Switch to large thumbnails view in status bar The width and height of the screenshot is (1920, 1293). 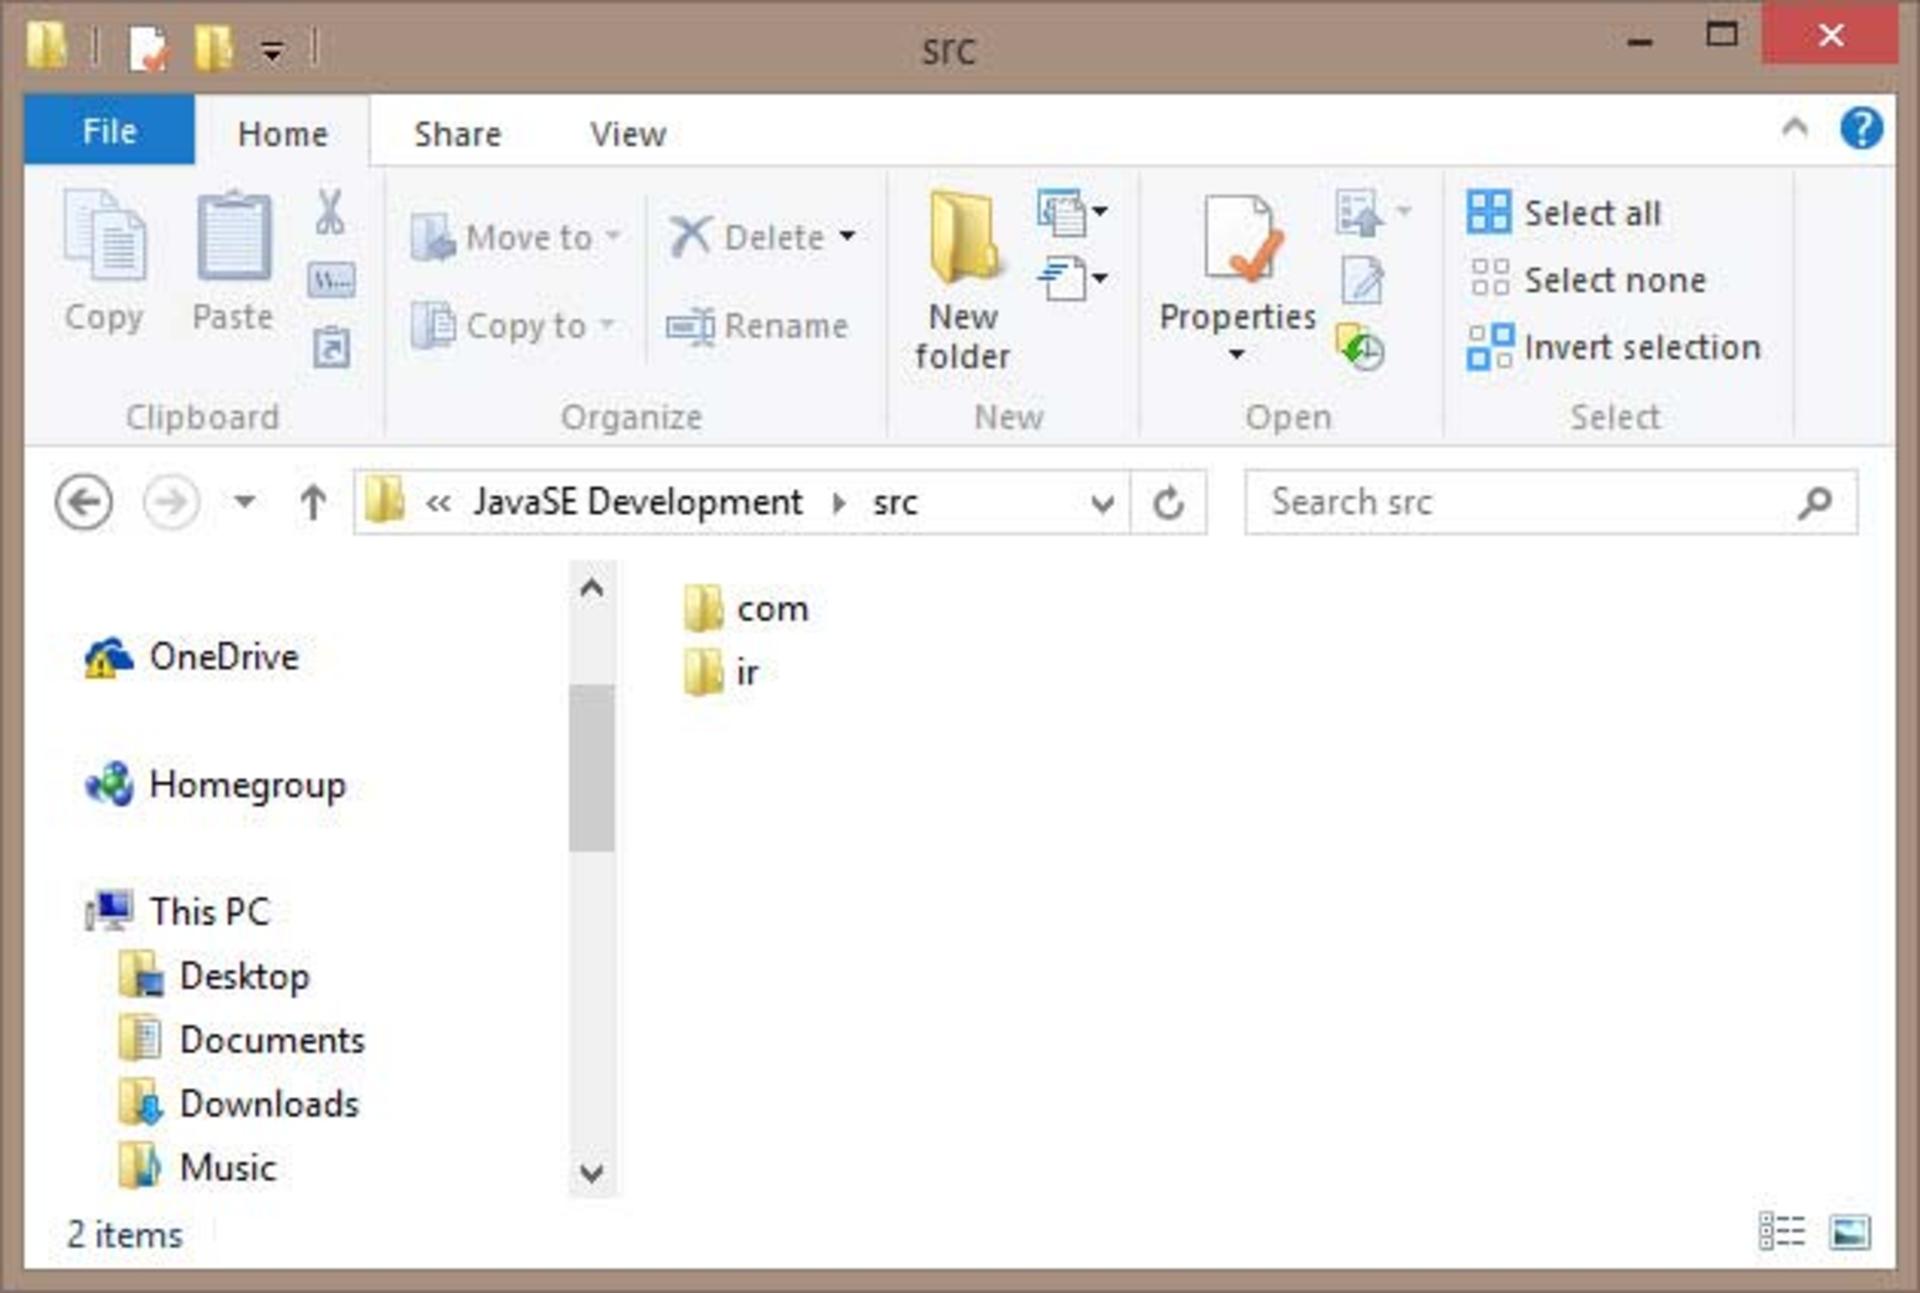[x=1849, y=1232]
